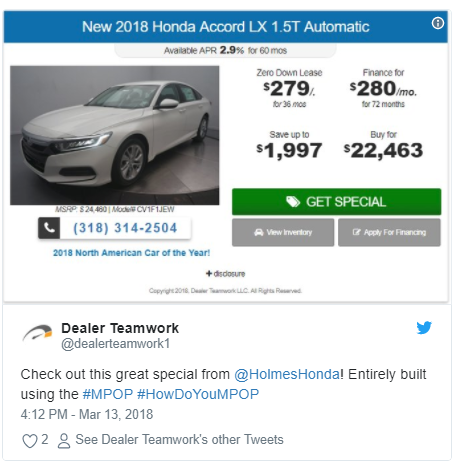The height and width of the screenshot is (466, 459).
Task: Like the tweet with the heart icon
Action: click(30, 441)
